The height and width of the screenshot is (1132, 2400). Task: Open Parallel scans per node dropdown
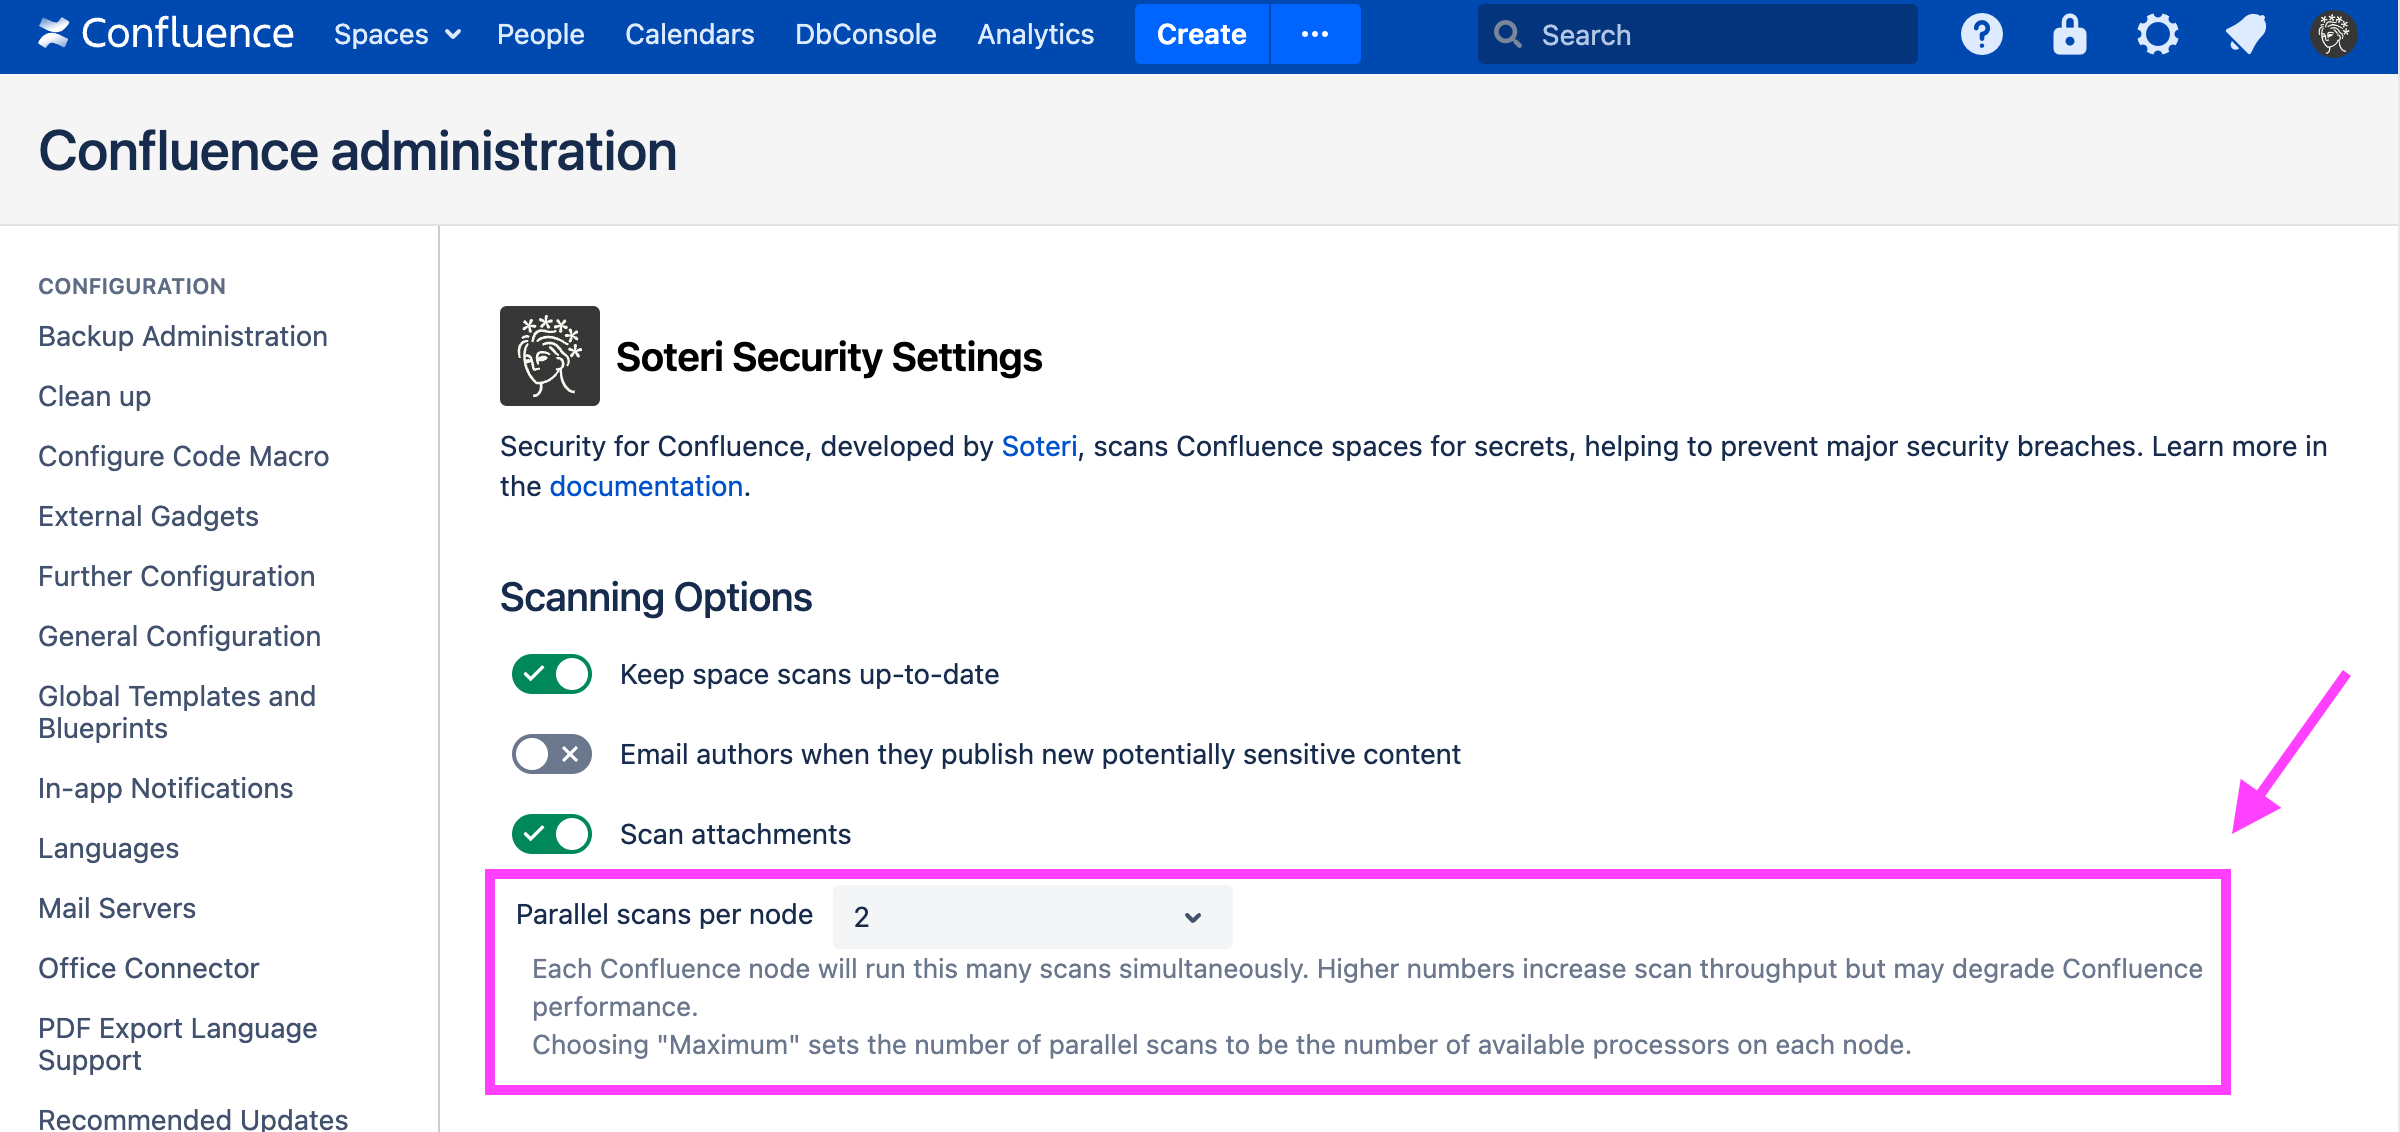point(1031,916)
